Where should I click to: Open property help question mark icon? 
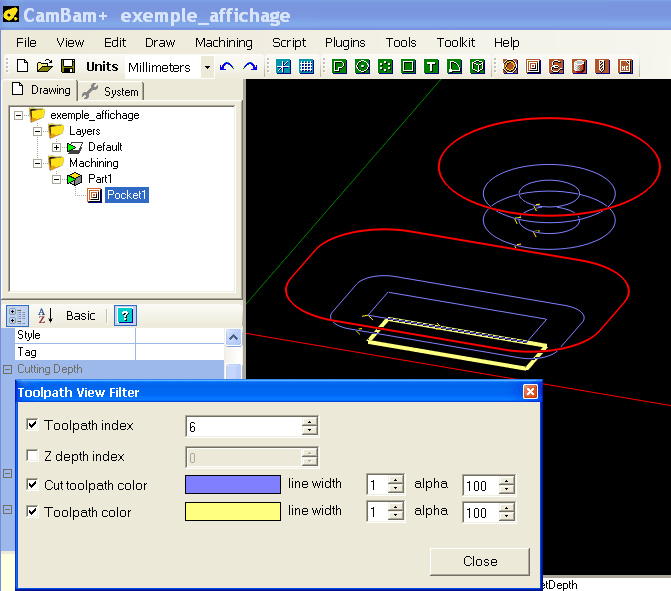click(125, 316)
